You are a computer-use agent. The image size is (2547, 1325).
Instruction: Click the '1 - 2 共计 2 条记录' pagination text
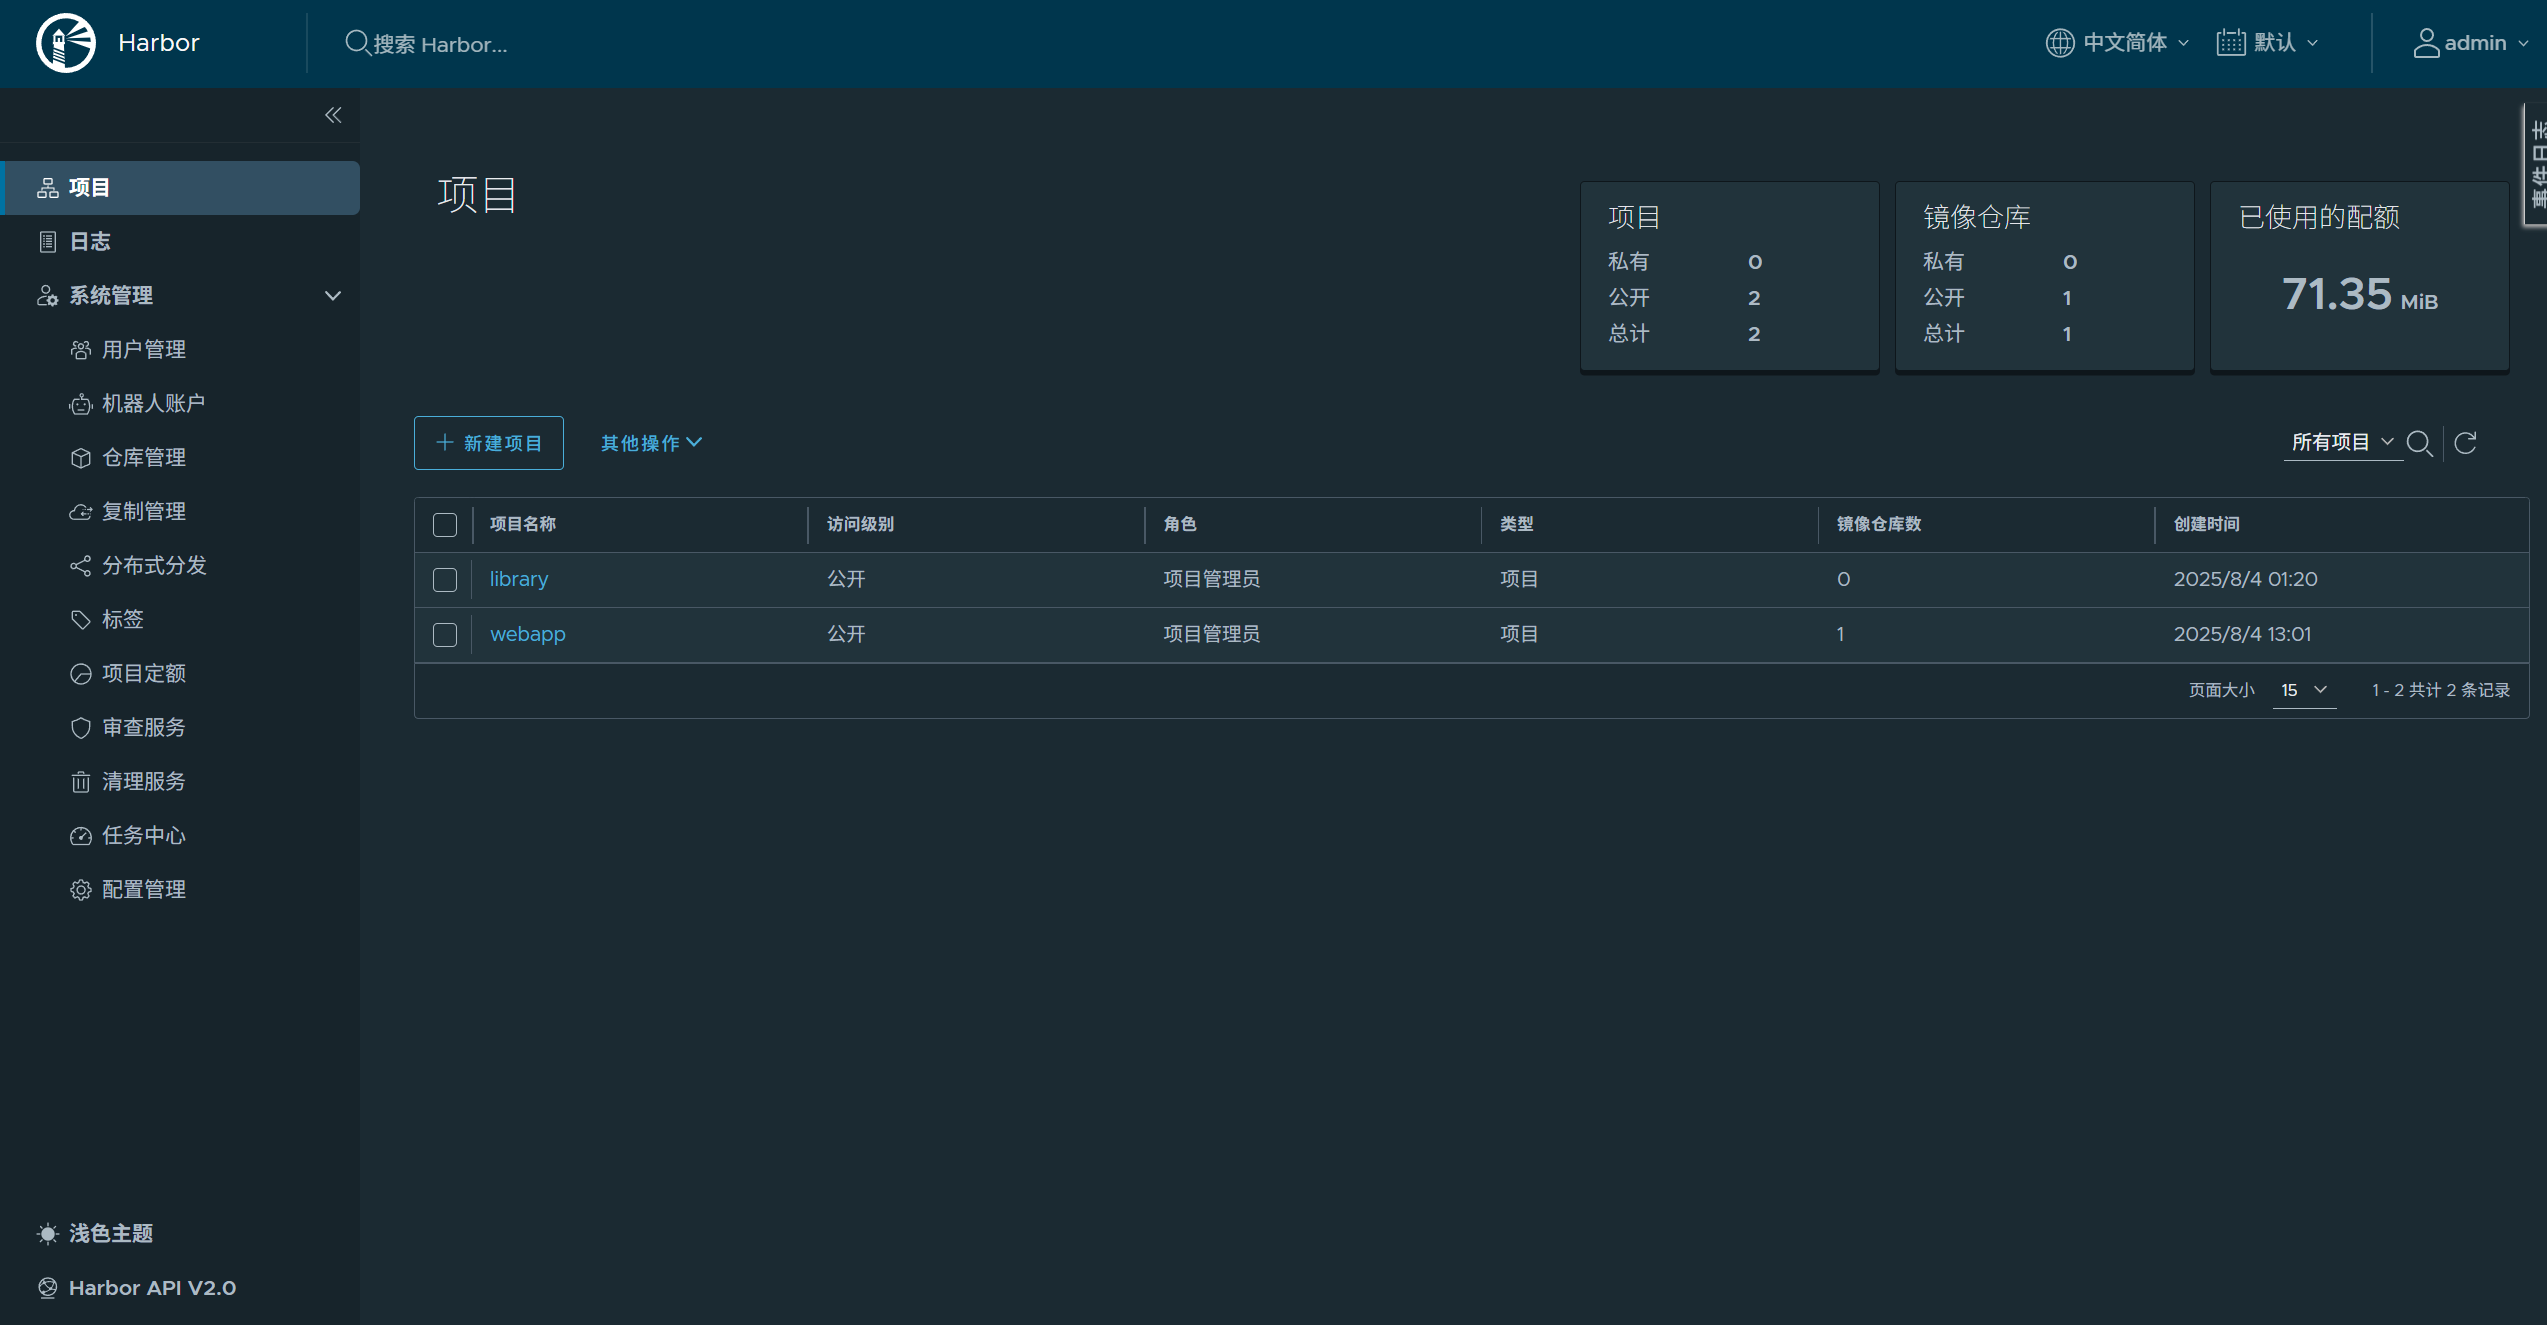point(2441,690)
